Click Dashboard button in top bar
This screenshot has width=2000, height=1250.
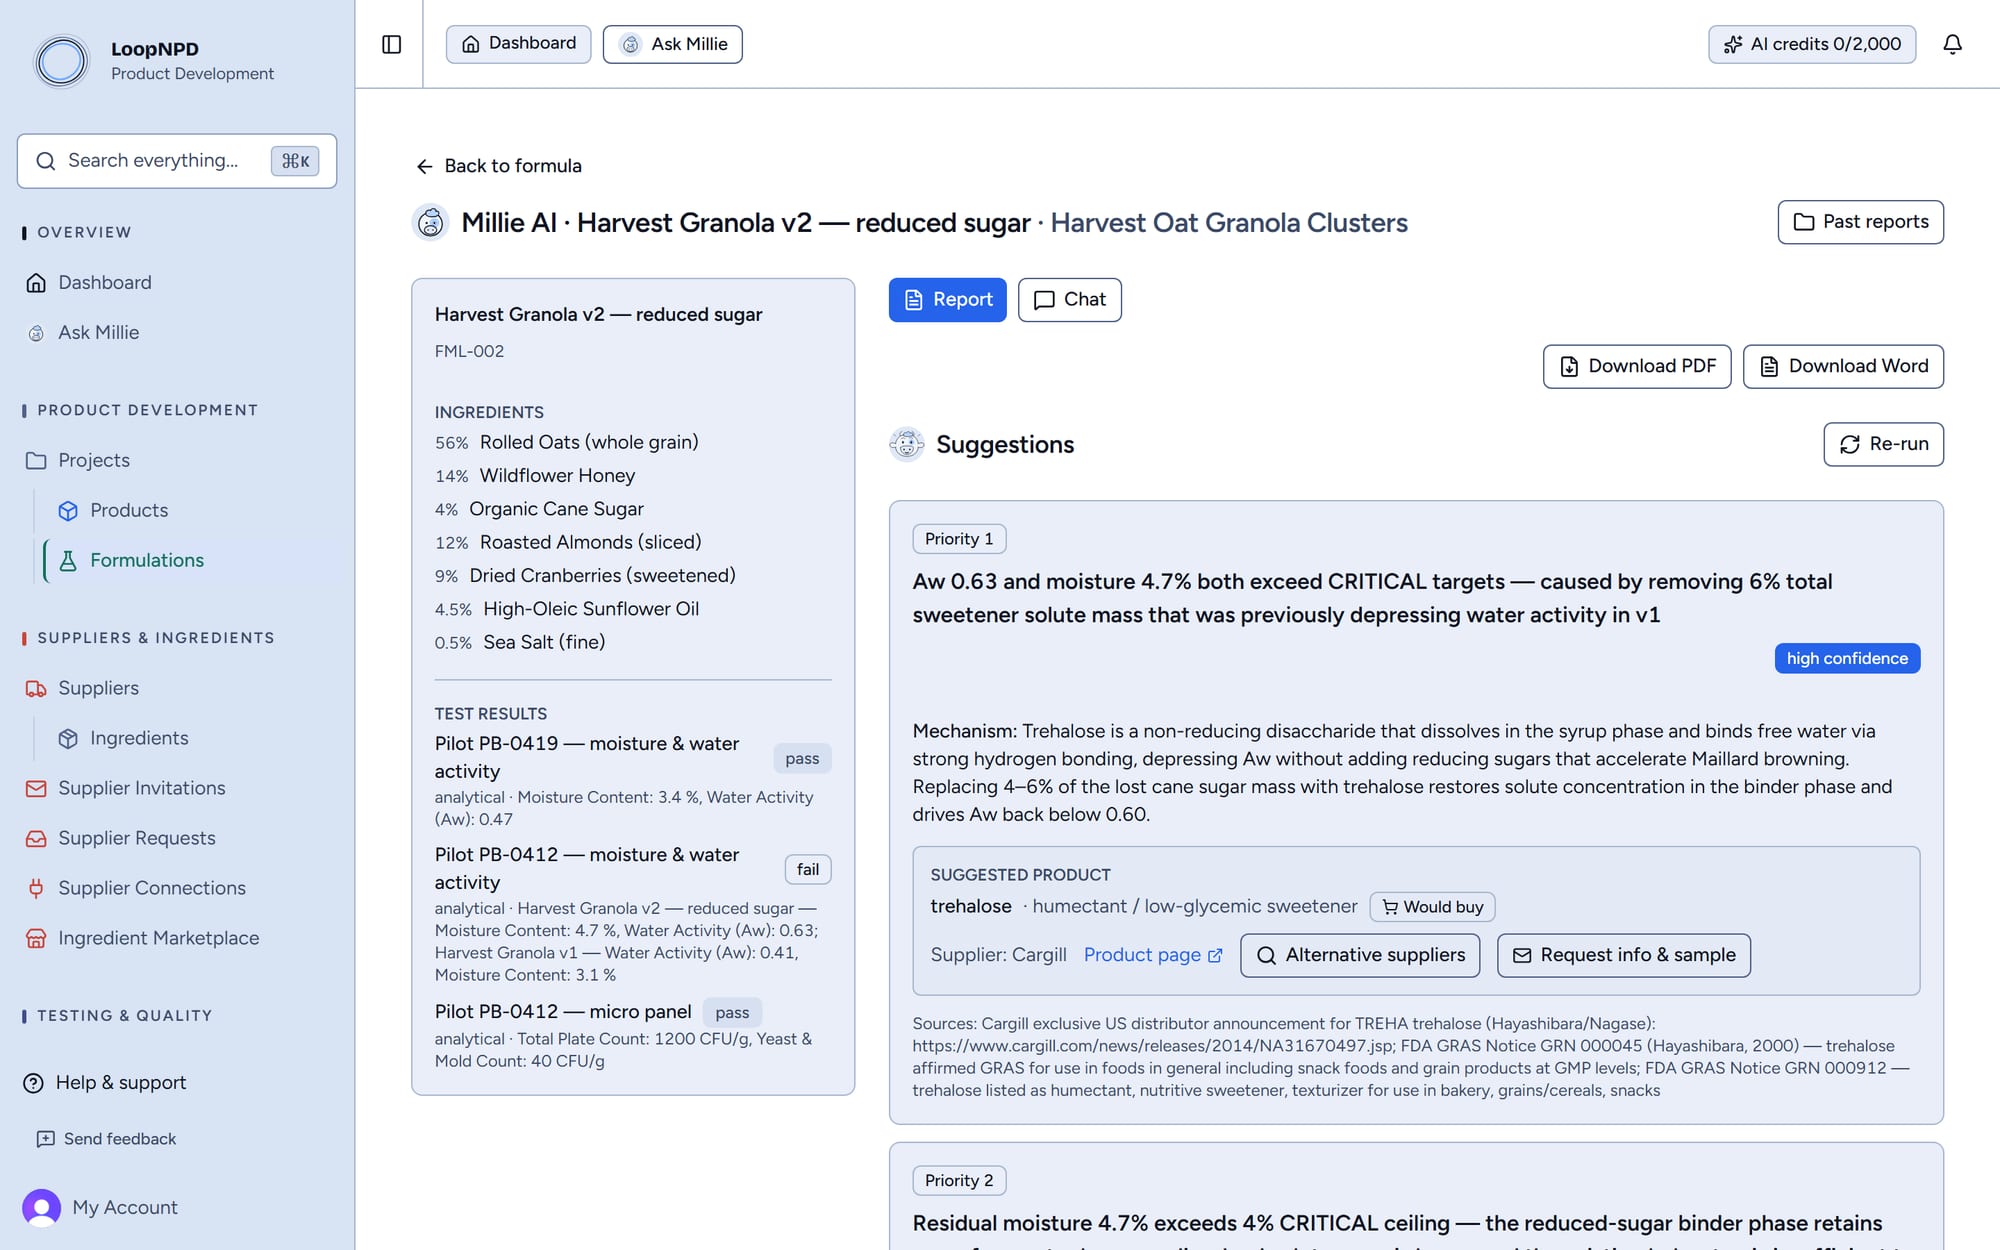pyautogui.click(x=518, y=44)
